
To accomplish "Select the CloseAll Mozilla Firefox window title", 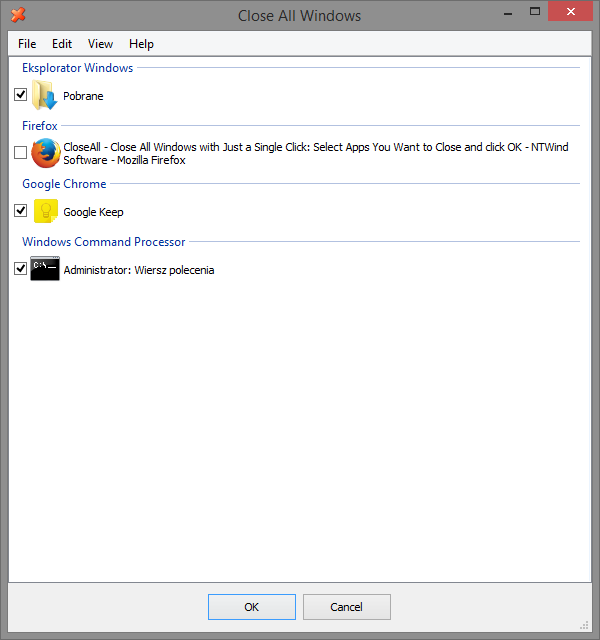I will click(x=316, y=153).
